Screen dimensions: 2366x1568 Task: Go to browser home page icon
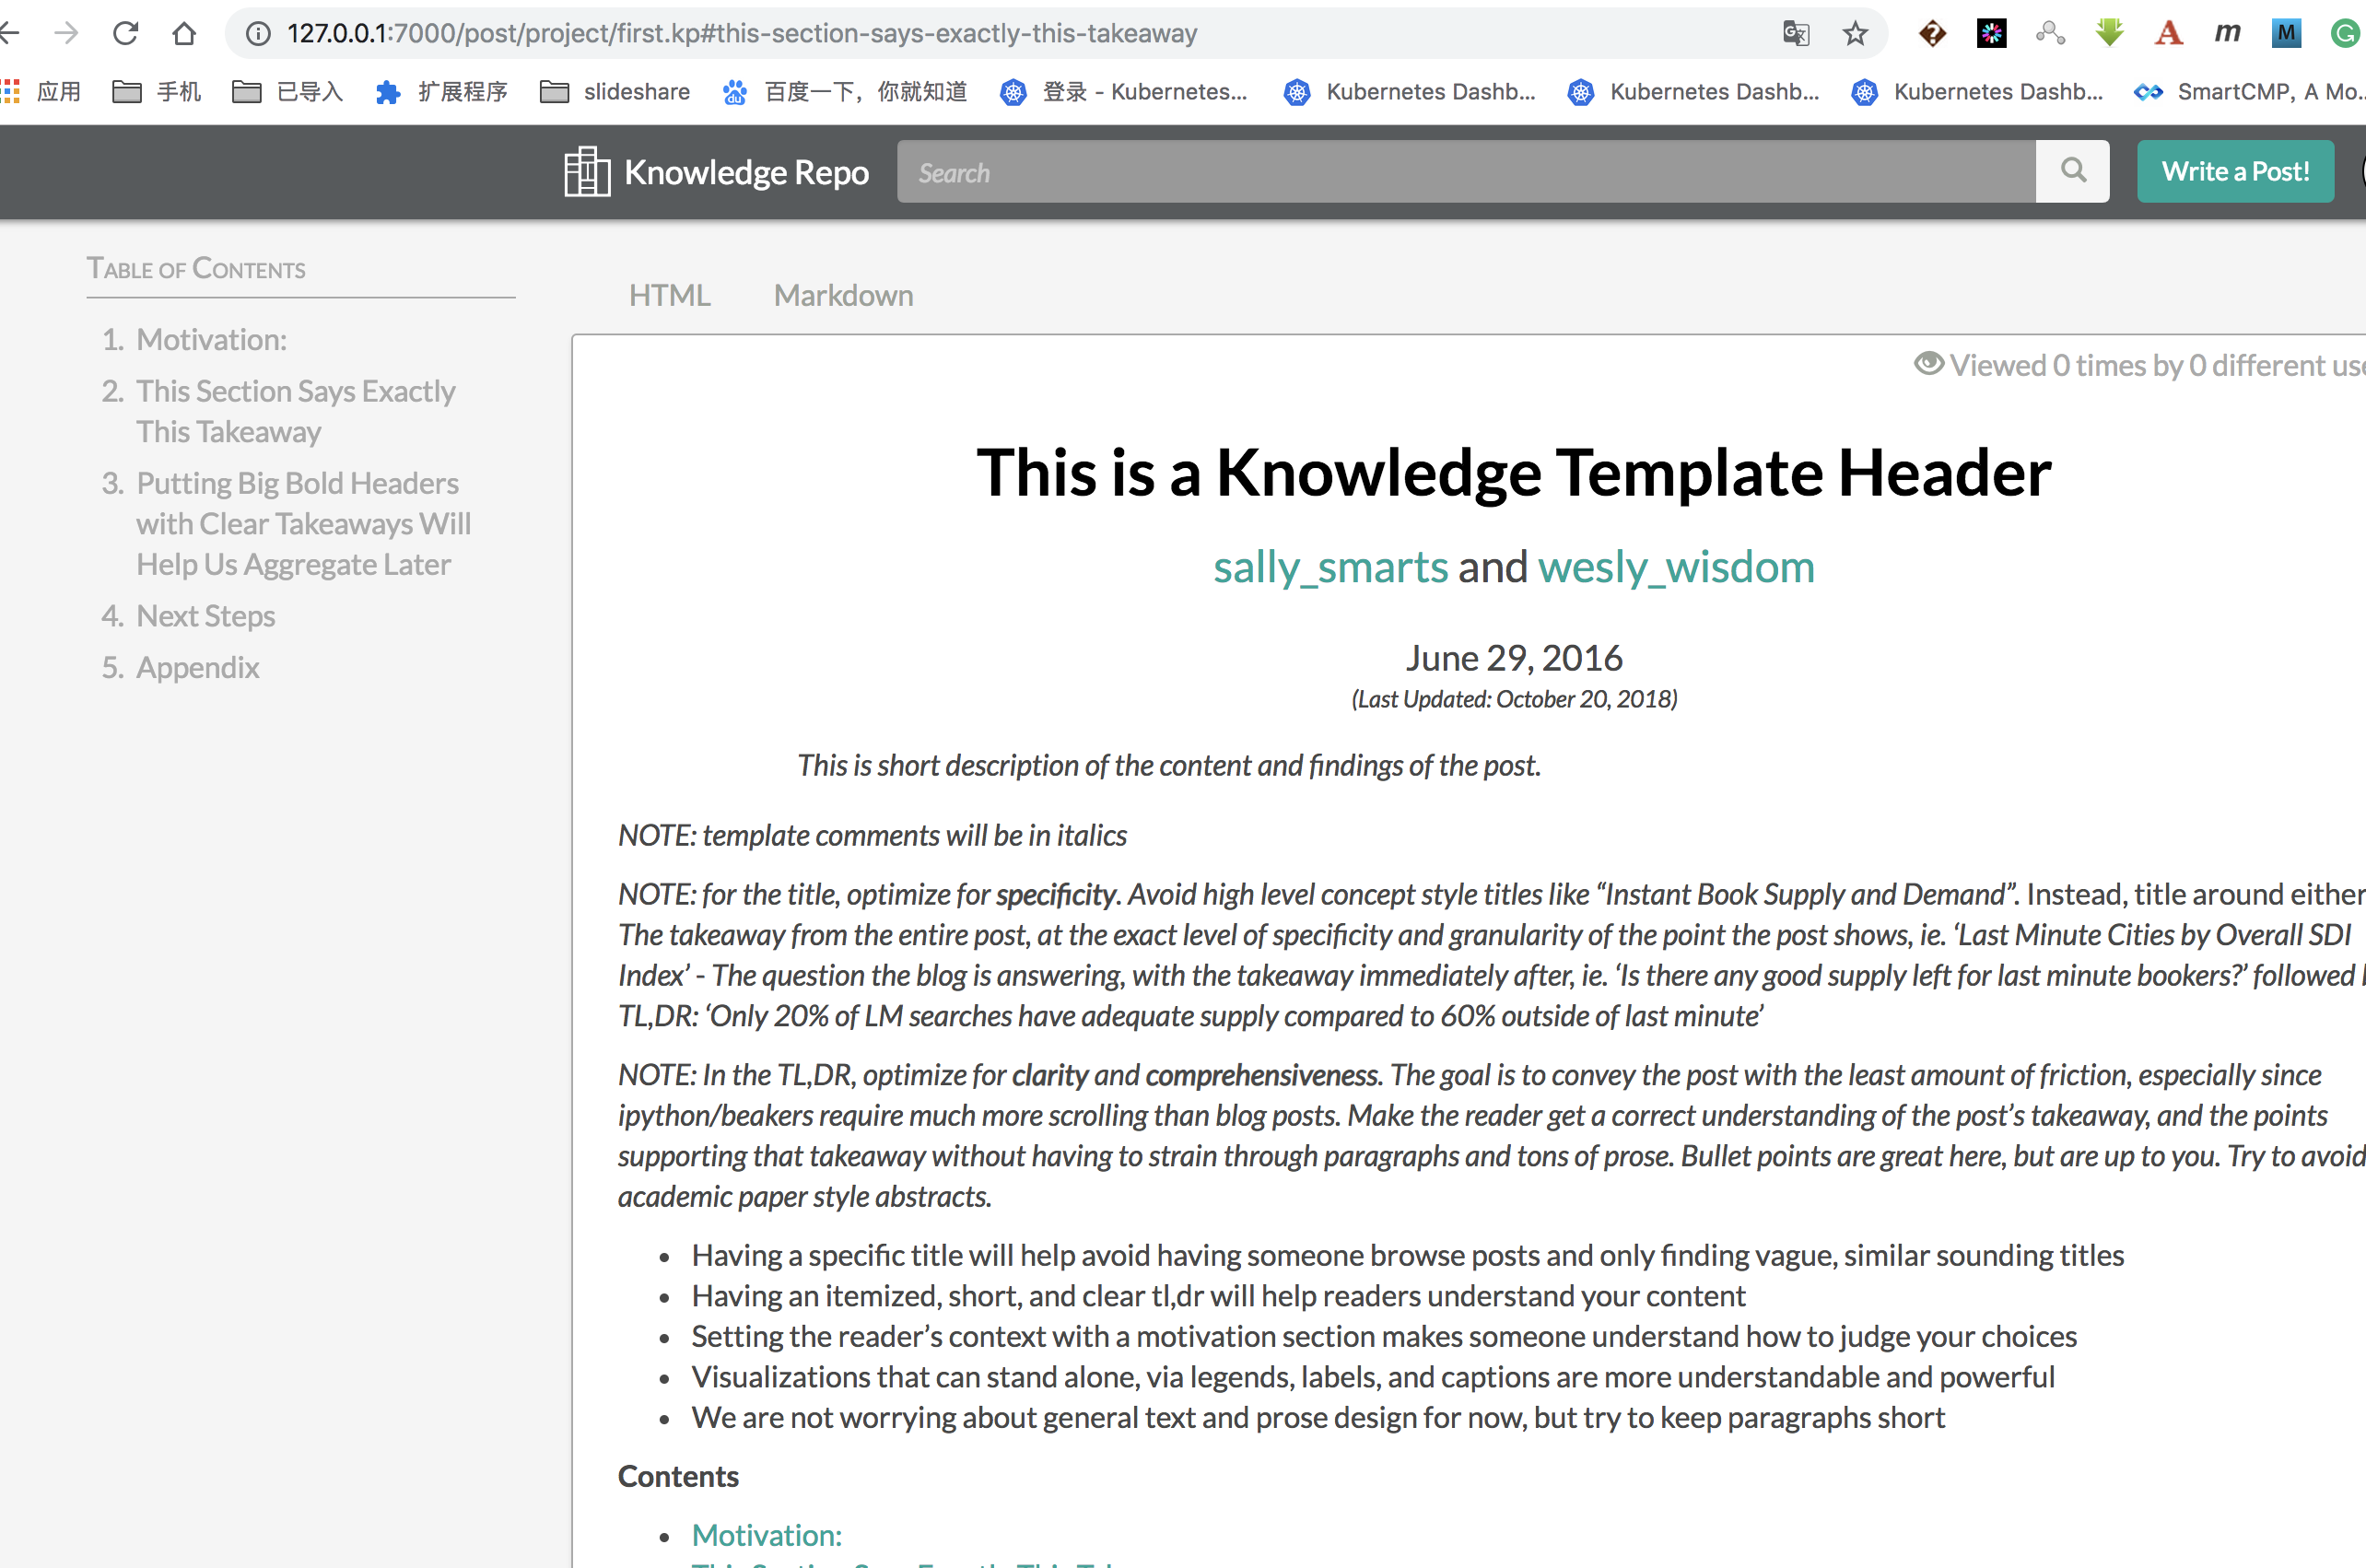184,33
